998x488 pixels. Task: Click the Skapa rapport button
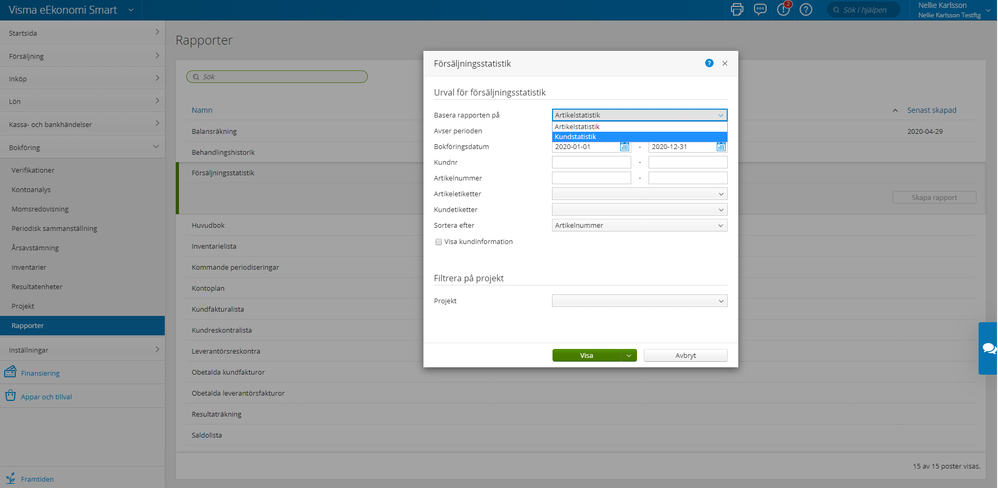[x=934, y=197]
